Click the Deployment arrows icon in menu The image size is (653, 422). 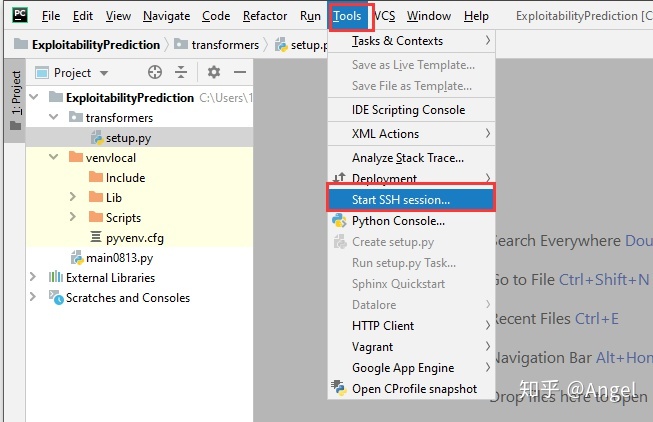point(339,177)
